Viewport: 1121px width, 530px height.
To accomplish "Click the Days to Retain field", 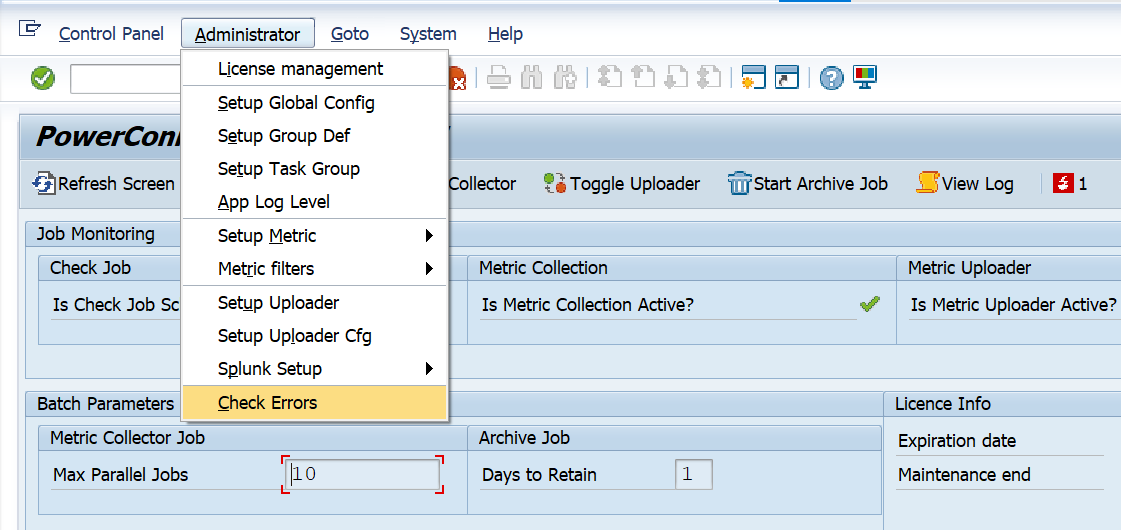I will [693, 474].
